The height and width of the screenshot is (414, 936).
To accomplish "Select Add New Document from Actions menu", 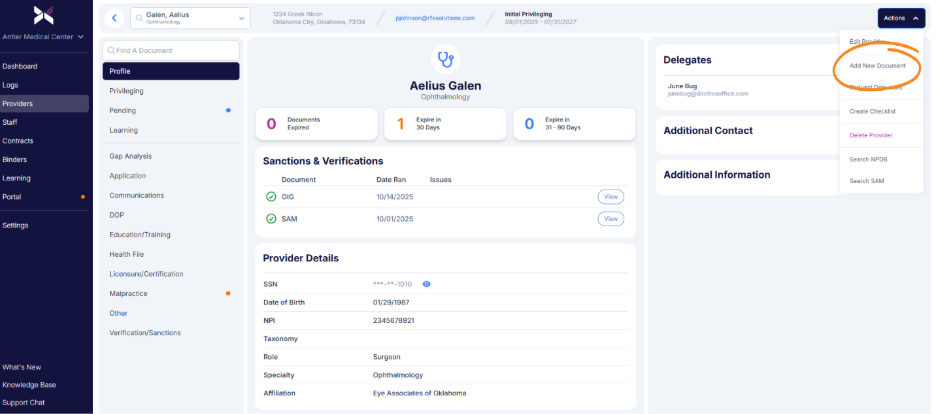I will pyautogui.click(x=877, y=65).
